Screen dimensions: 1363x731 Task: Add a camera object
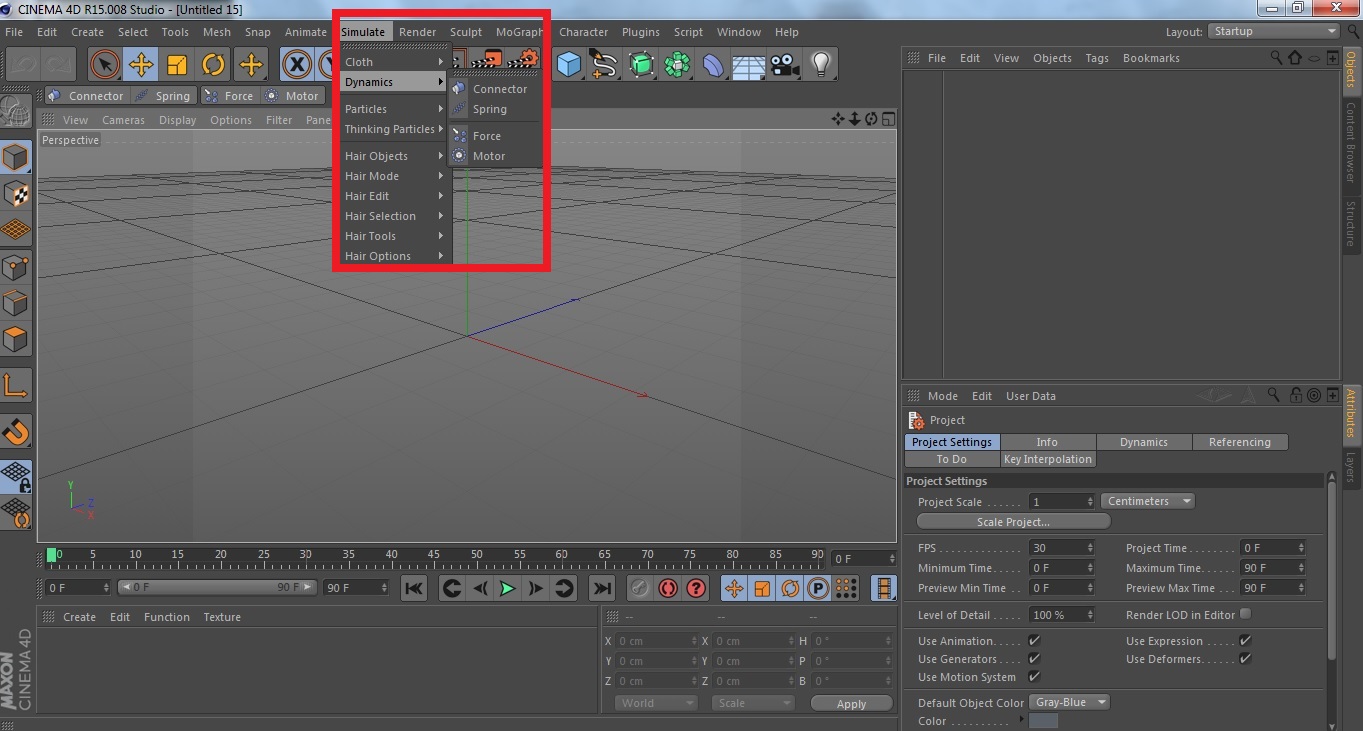point(785,65)
